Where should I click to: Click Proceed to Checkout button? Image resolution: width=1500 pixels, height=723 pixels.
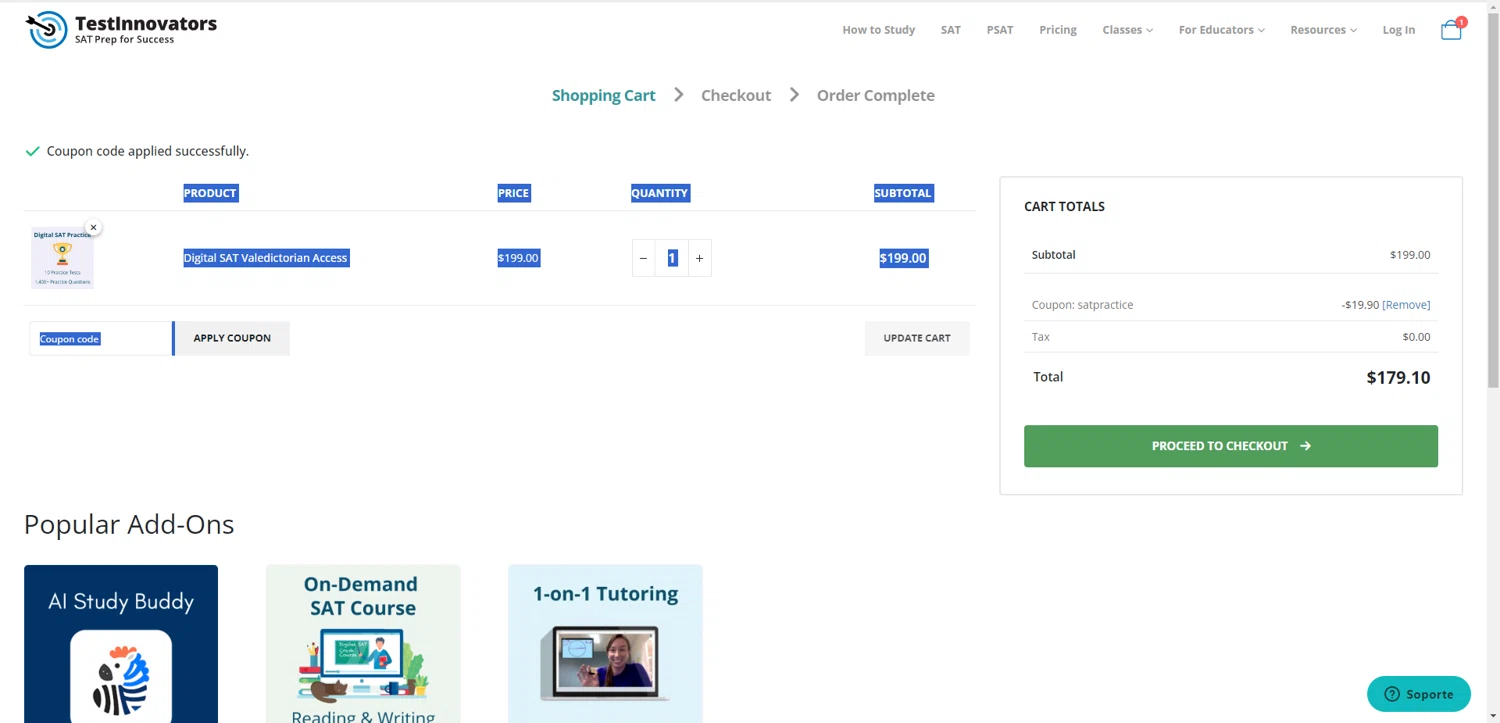point(1230,446)
